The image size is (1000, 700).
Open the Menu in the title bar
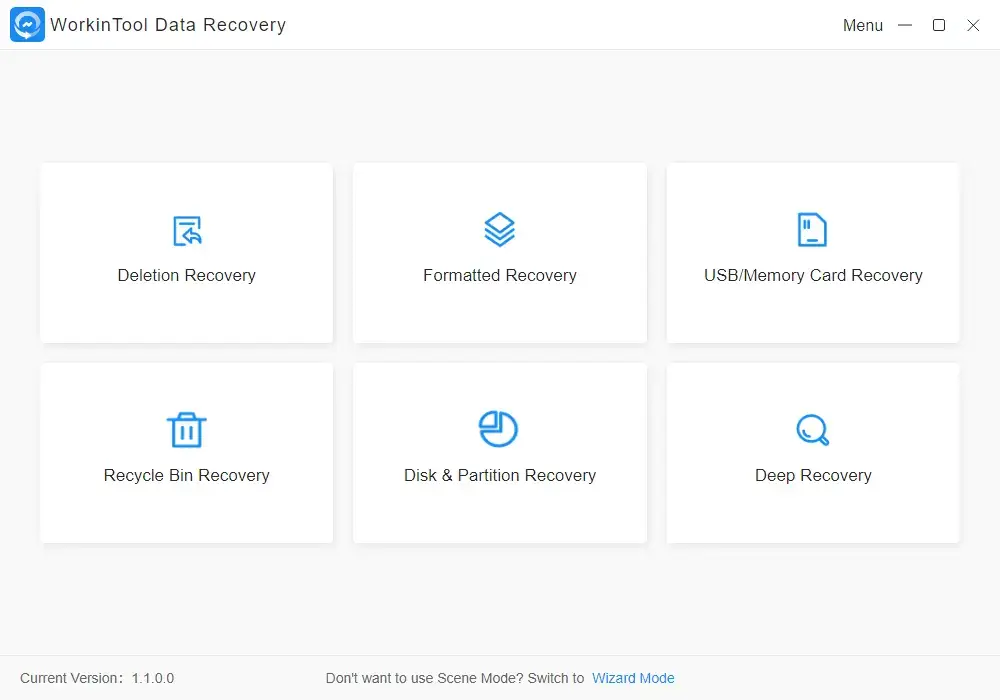862,26
